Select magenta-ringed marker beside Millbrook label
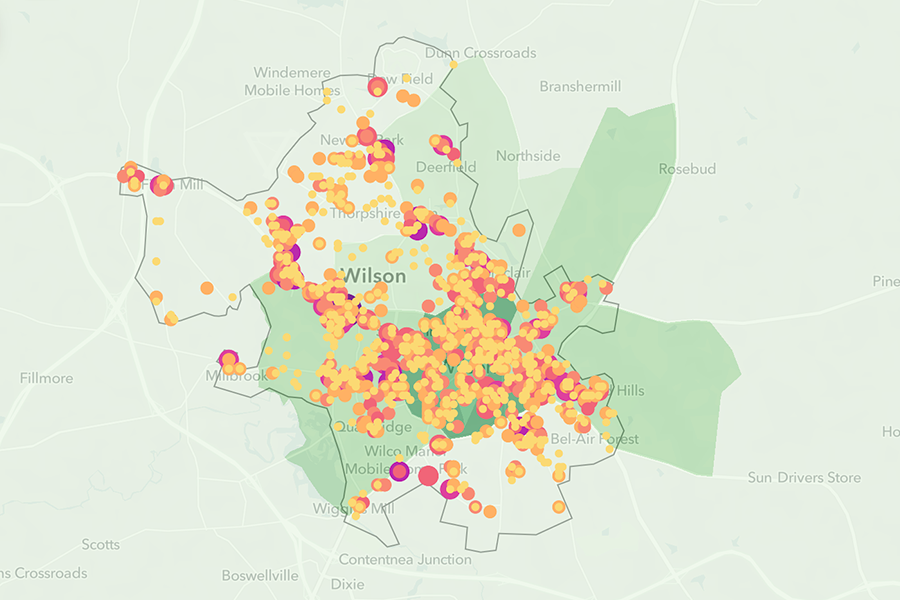900x600 pixels. click(228, 360)
